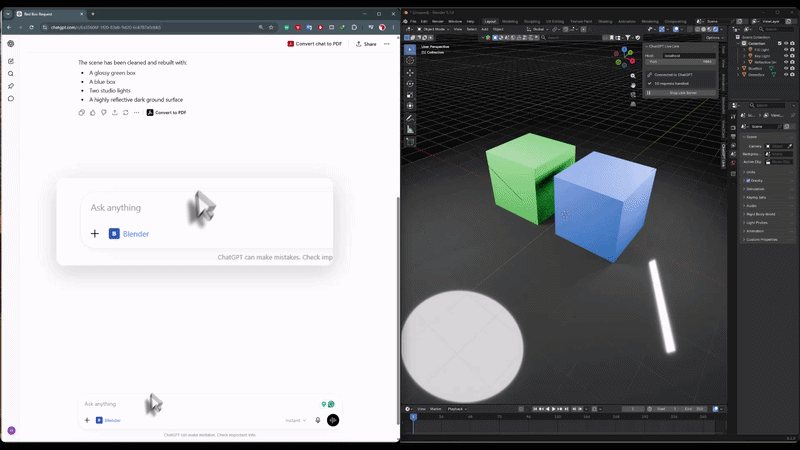
Task: Expand BlueBox in the outliner
Action: pyautogui.click(x=738, y=68)
